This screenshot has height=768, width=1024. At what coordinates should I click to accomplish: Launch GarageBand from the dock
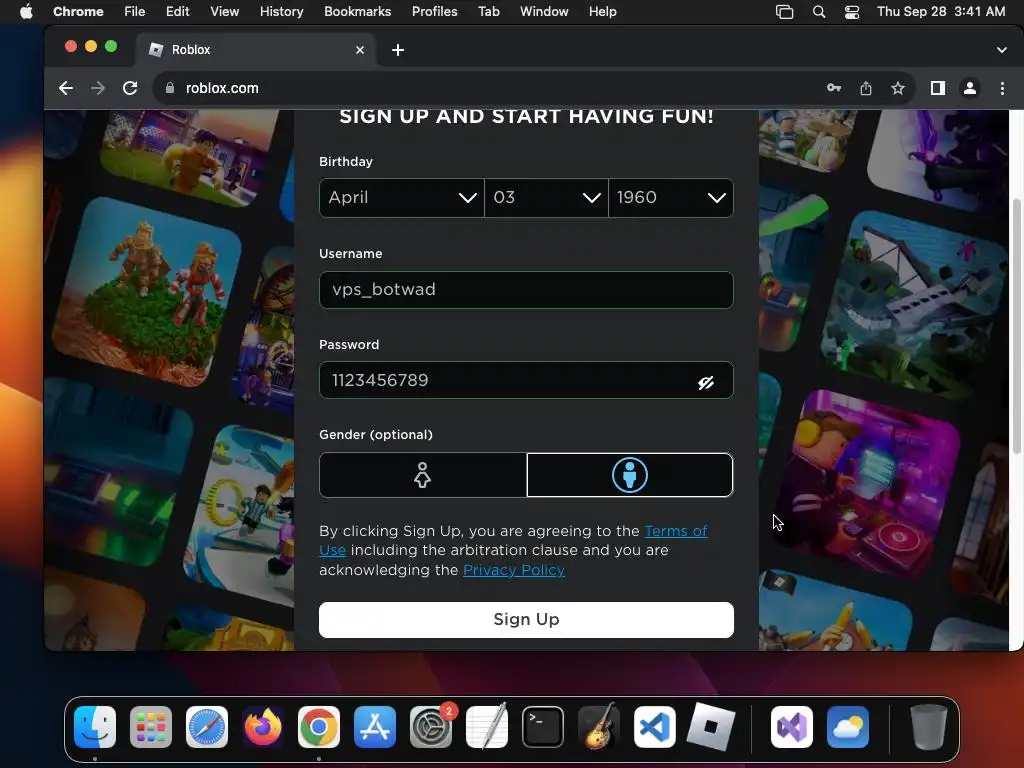[599, 727]
